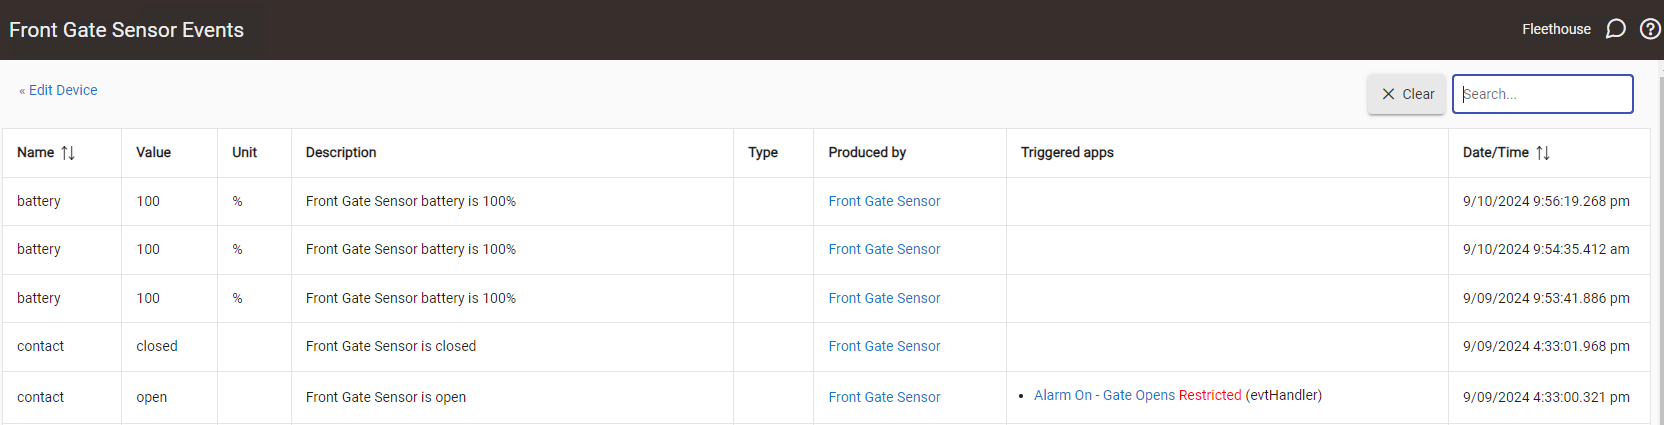The height and width of the screenshot is (425, 1664).
Task: Click the Description column header
Action: [341, 152]
